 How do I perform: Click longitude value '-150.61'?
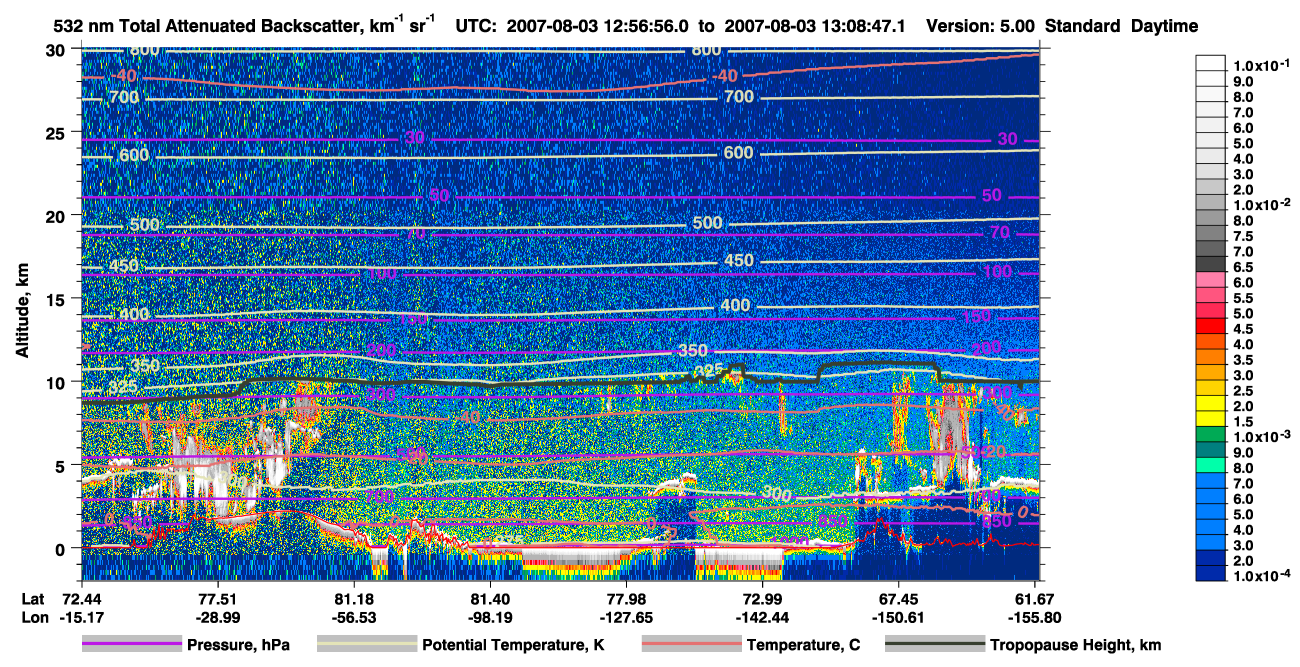pos(898,618)
